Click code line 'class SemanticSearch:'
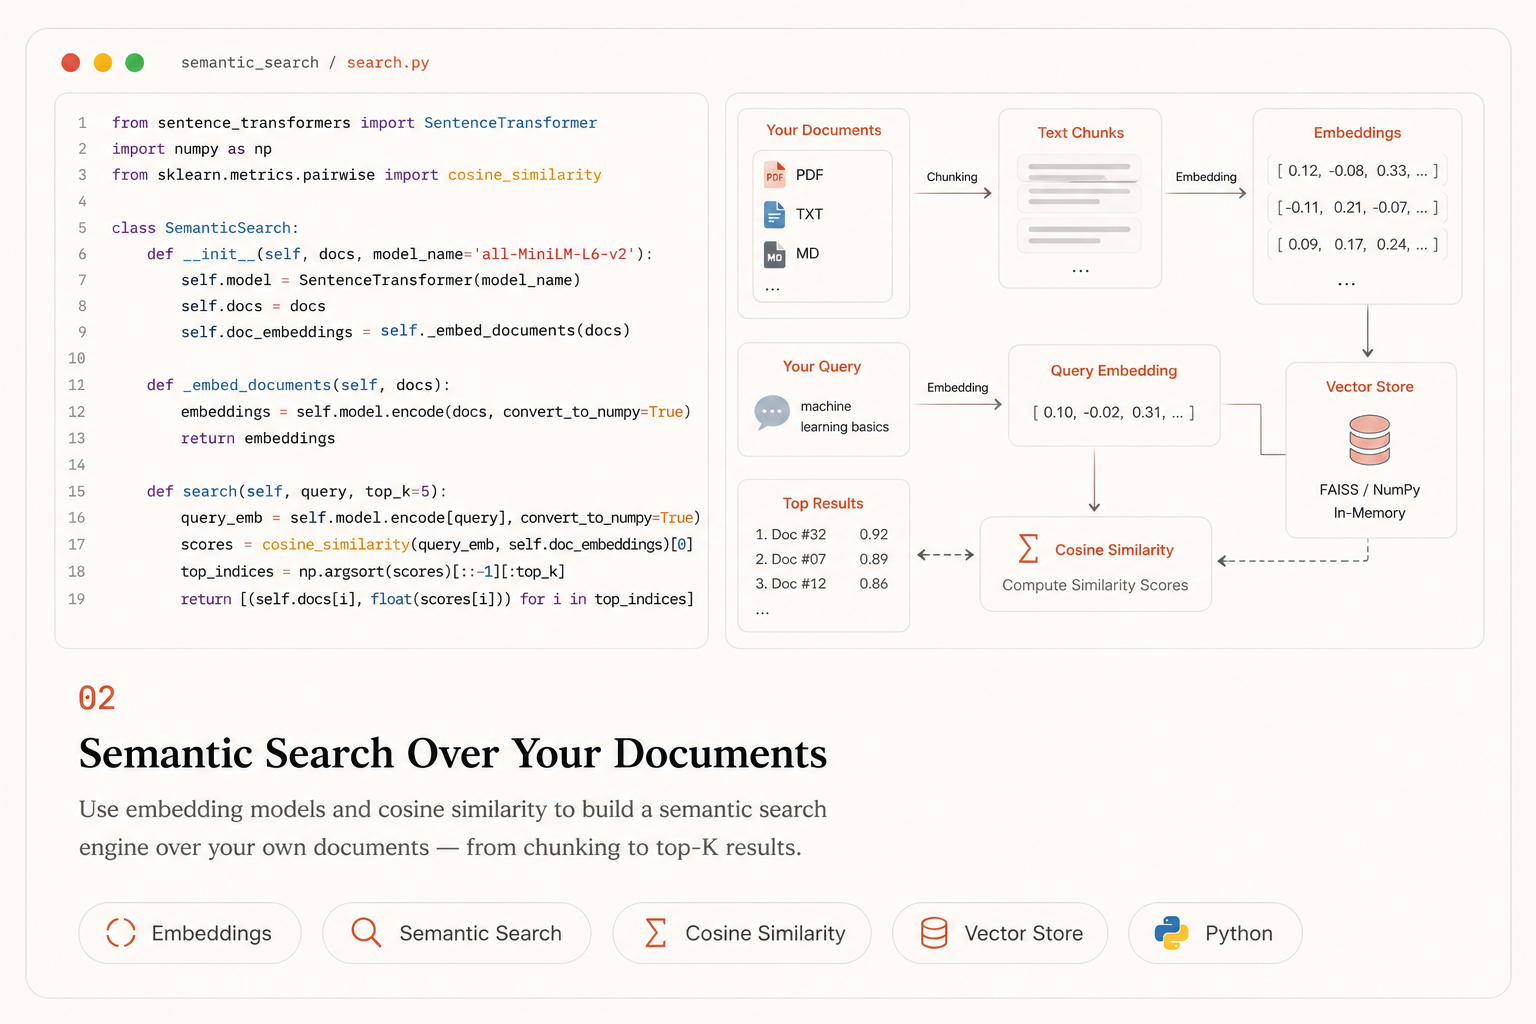Screen dimensions: 1536x1024 pyautogui.click(x=205, y=228)
